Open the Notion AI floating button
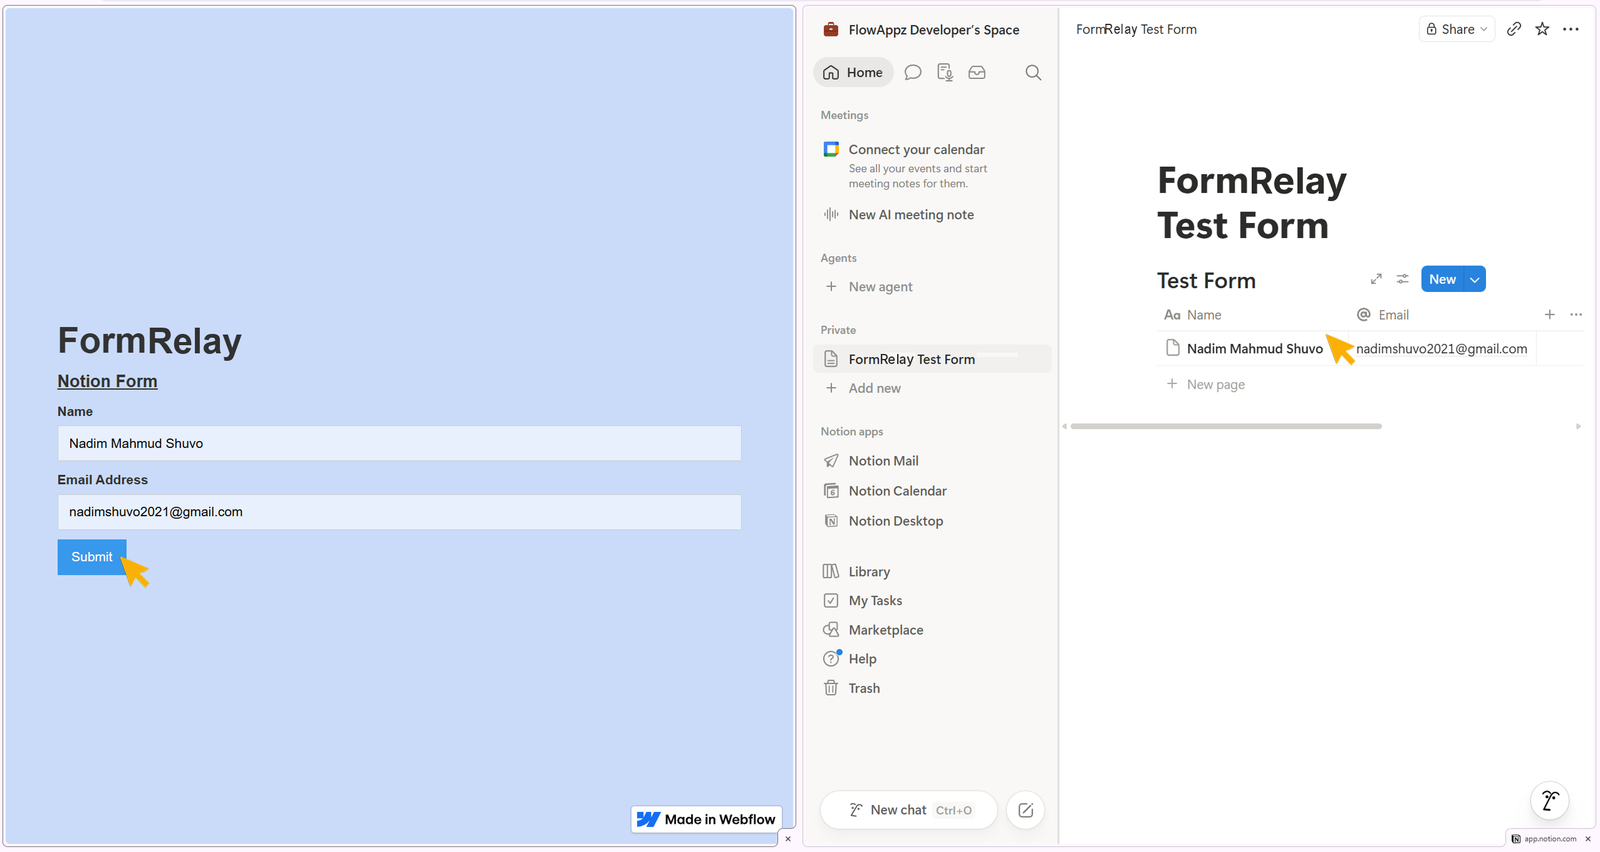This screenshot has height=852, width=1600. pos(1550,800)
